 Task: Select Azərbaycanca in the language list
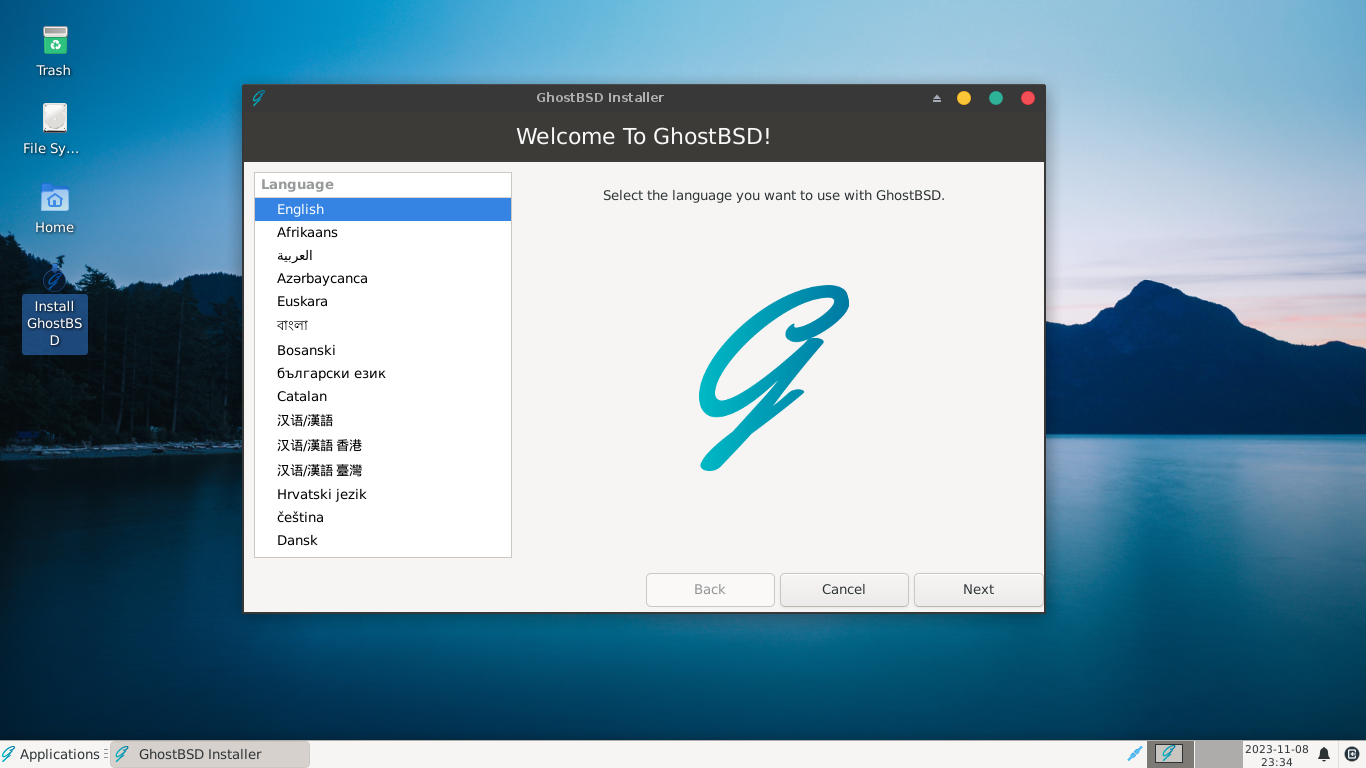click(383, 278)
